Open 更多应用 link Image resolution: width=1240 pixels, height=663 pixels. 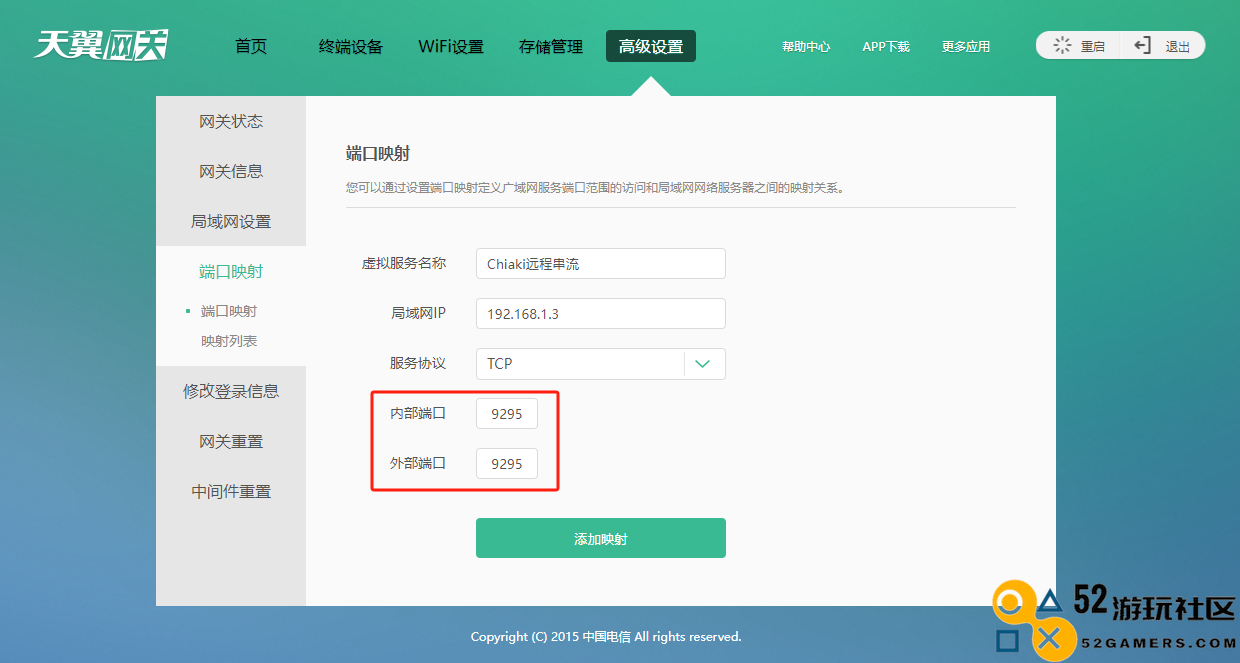coord(966,47)
